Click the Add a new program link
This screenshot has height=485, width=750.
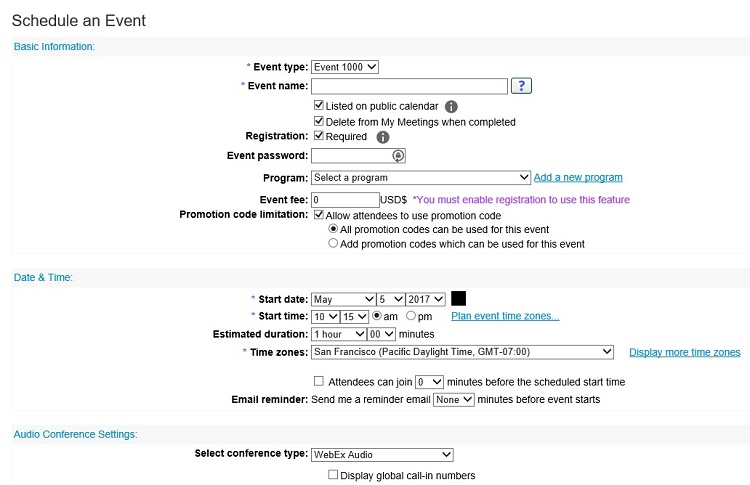pyautogui.click(x=578, y=178)
